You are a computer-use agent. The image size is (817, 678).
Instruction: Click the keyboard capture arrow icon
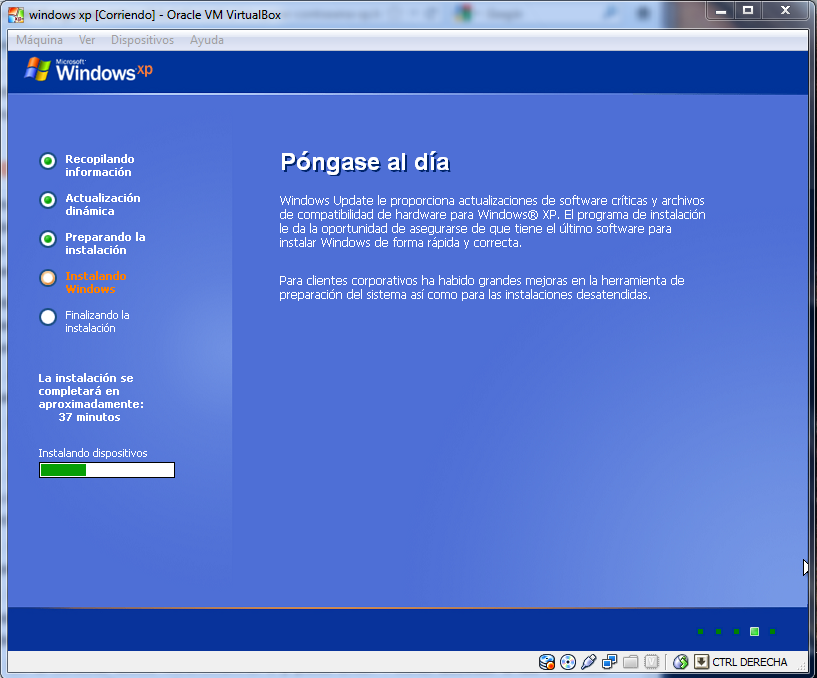(701, 662)
